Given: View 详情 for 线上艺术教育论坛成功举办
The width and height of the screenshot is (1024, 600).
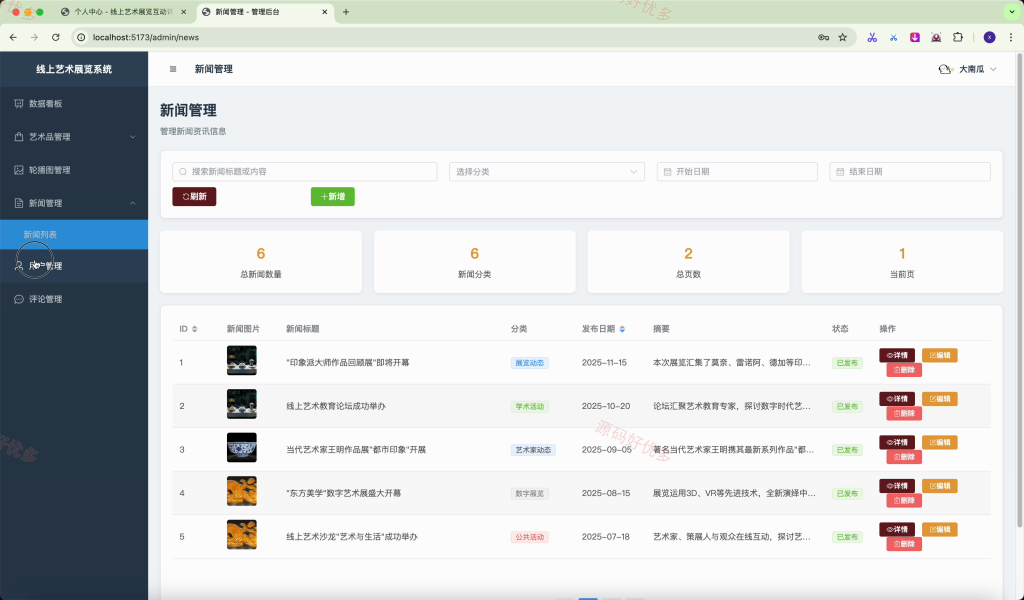Looking at the screenshot, I should click(x=897, y=399).
